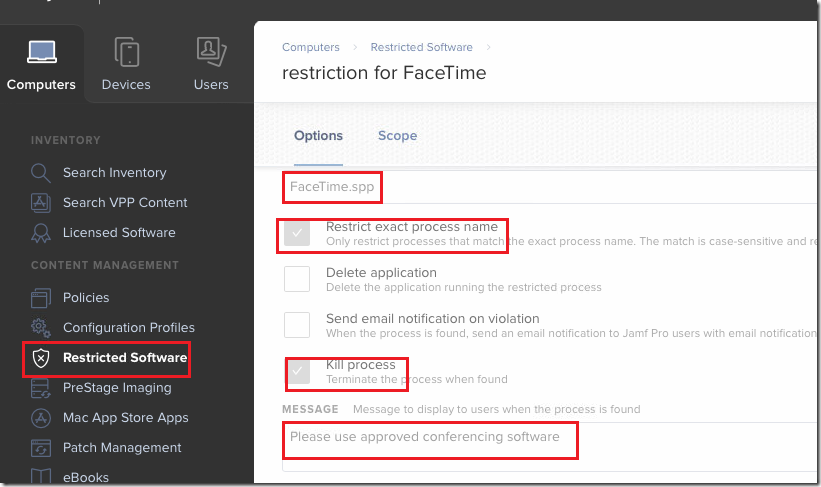
Task: Open the Computers section icon
Action: pos(42,51)
